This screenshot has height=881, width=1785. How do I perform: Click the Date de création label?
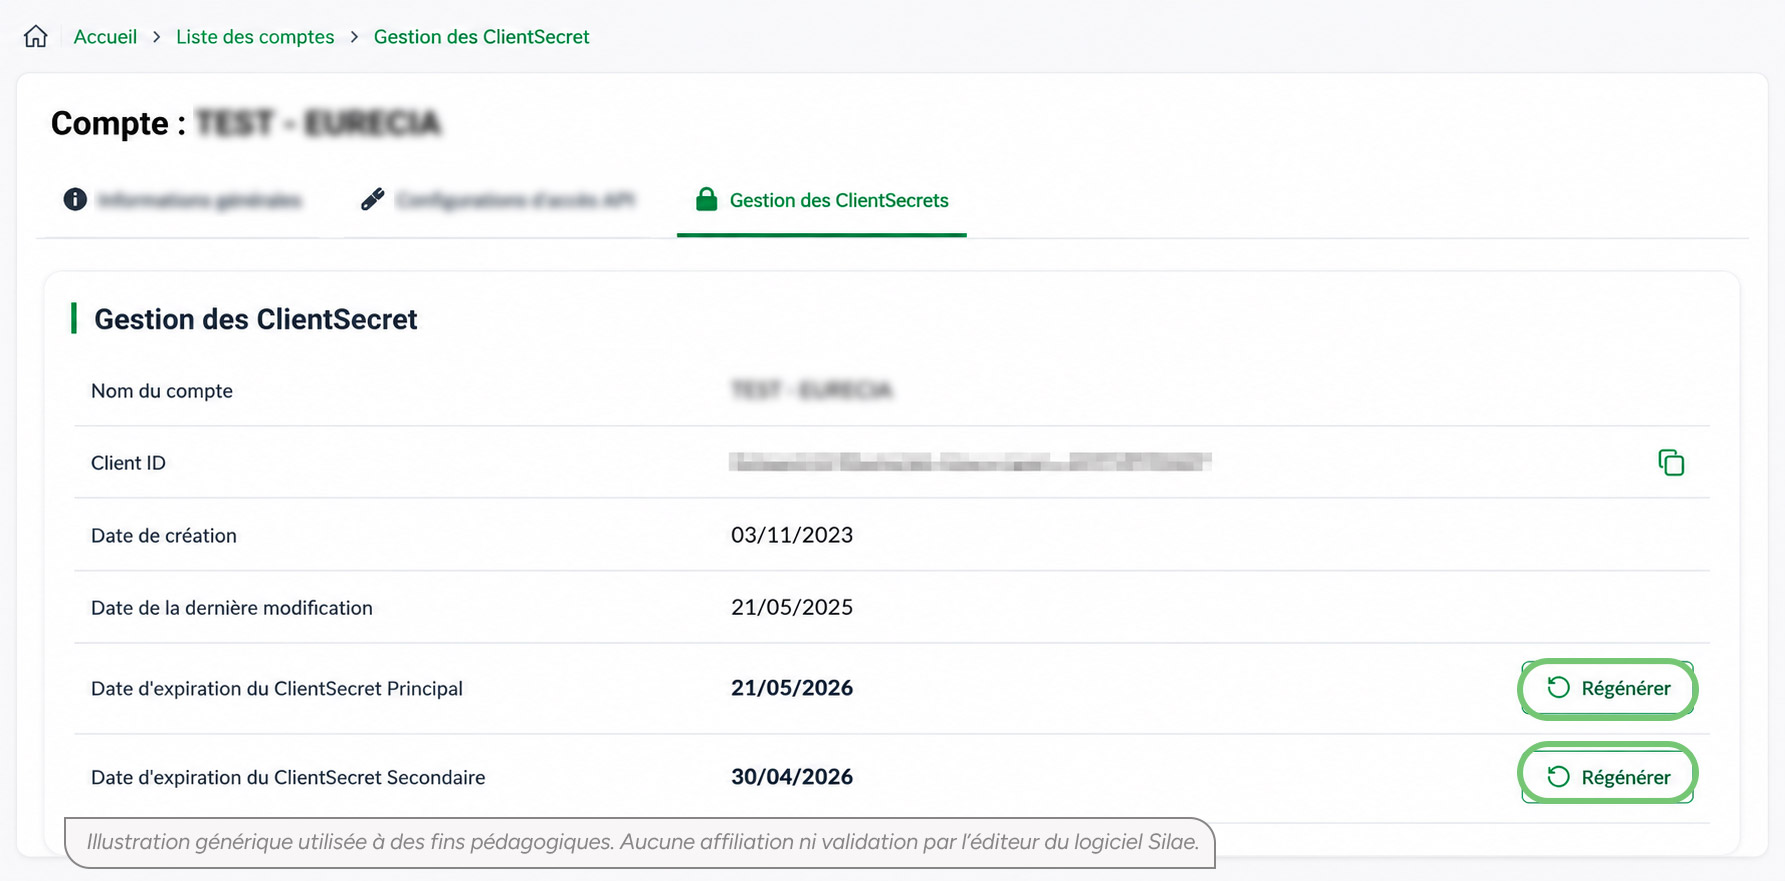[164, 536]
